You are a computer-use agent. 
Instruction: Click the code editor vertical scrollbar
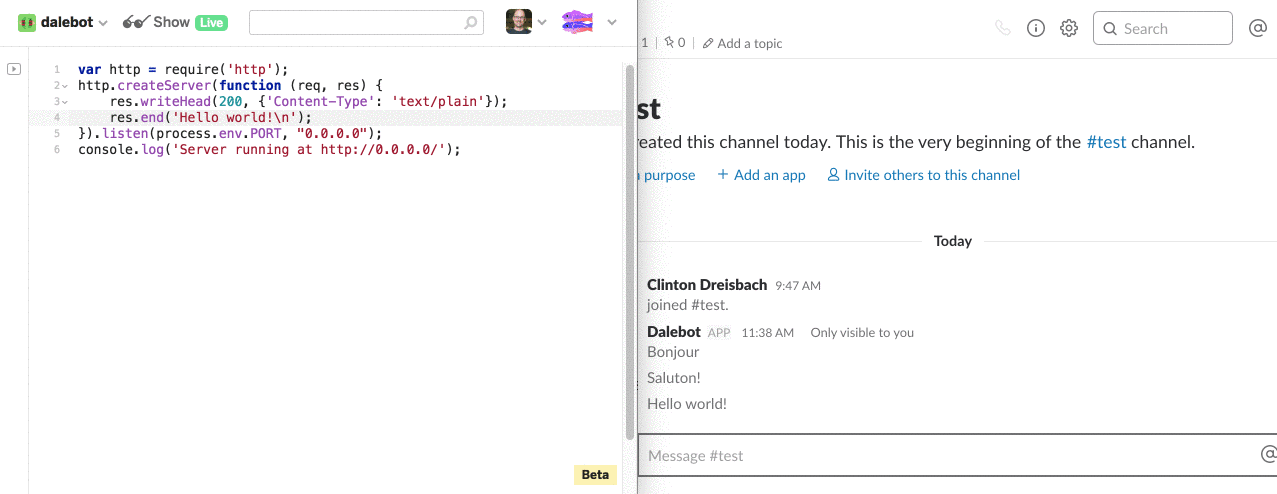coord(629,250)
